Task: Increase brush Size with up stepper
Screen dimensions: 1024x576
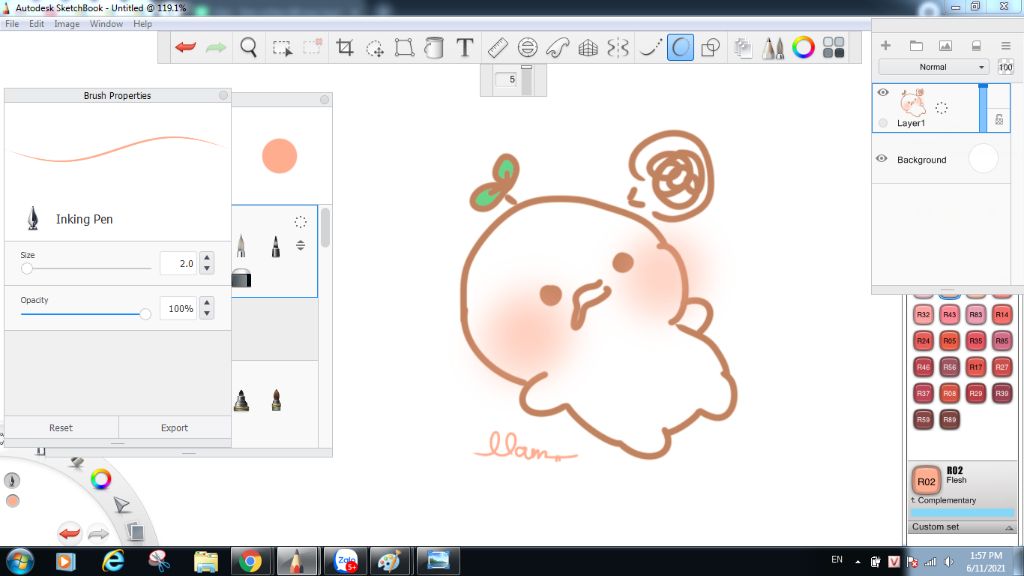Action: (207, 257)
